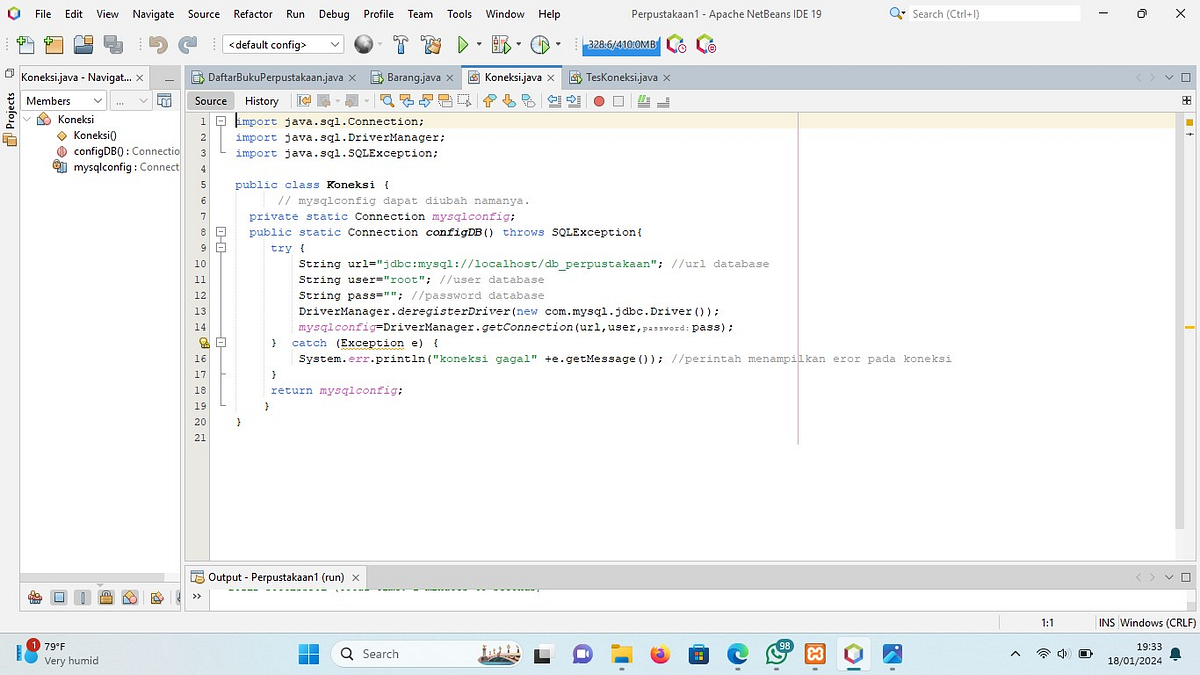
Task: Build the project with the hammer icon
Action: pyautogui.click(x=401, y=44)
